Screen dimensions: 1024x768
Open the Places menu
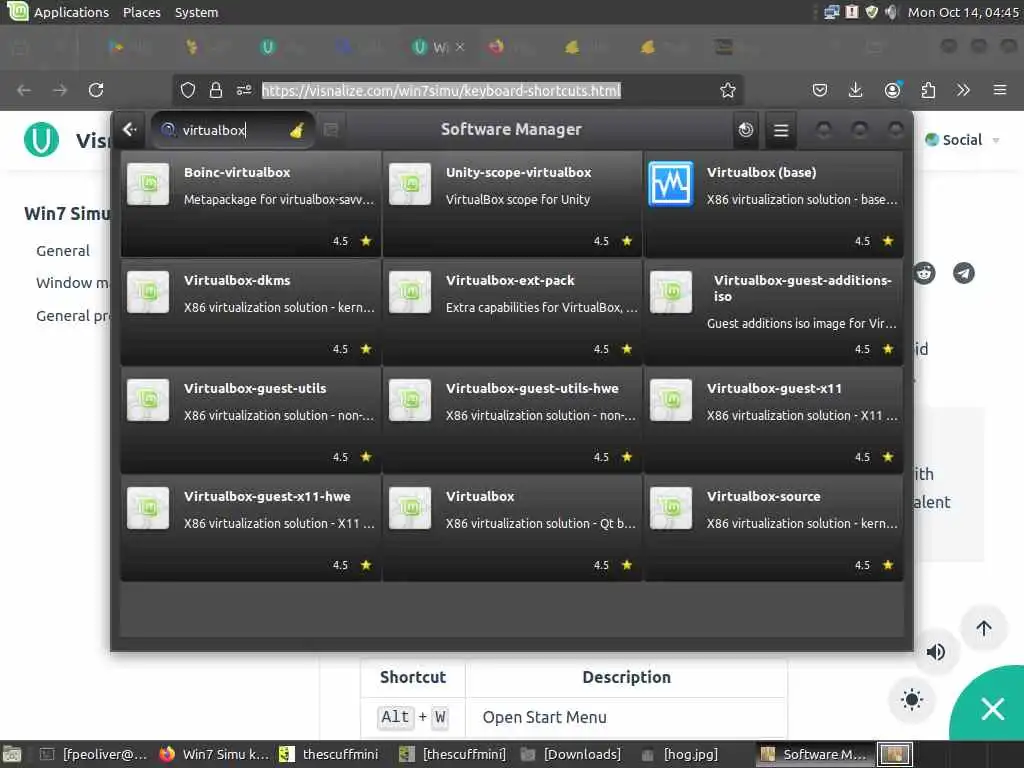click(x=142, y=12)
